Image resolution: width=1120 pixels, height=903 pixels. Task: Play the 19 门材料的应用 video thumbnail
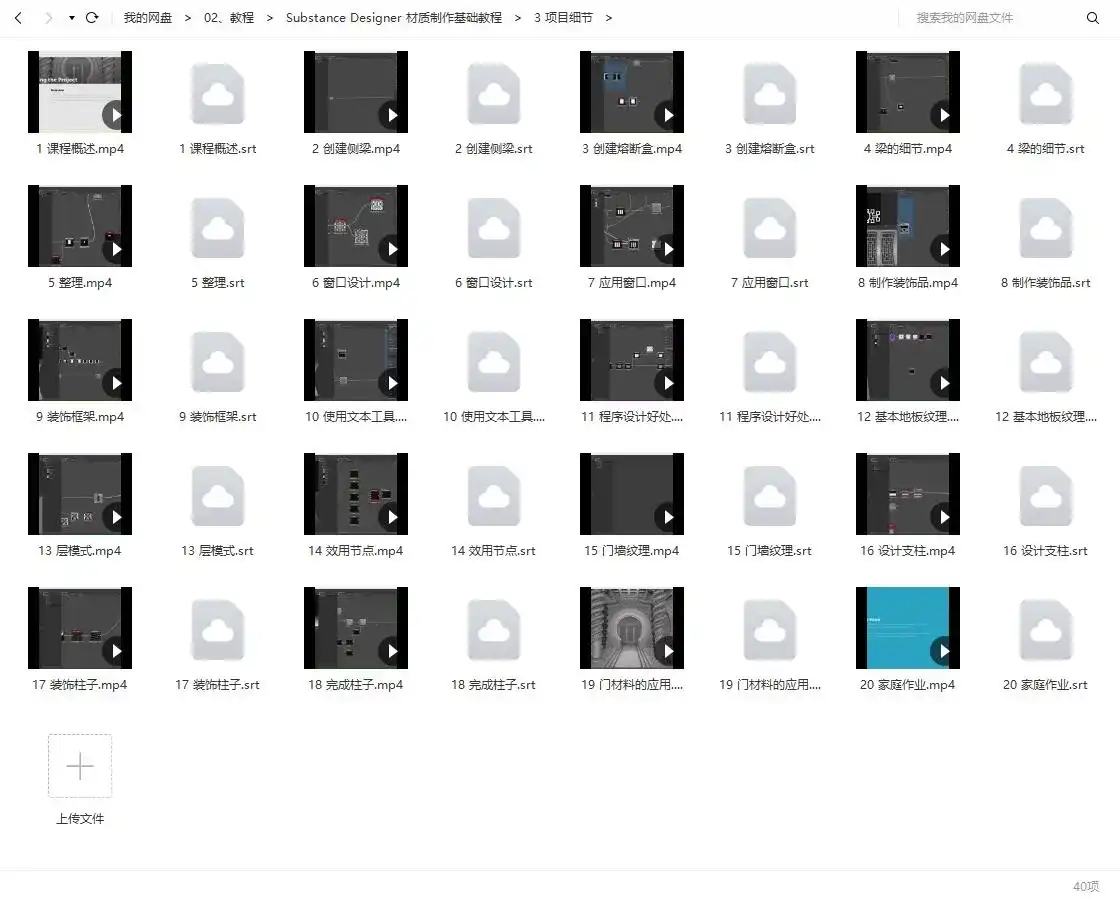pyautogui.click(x=632, y=628)
